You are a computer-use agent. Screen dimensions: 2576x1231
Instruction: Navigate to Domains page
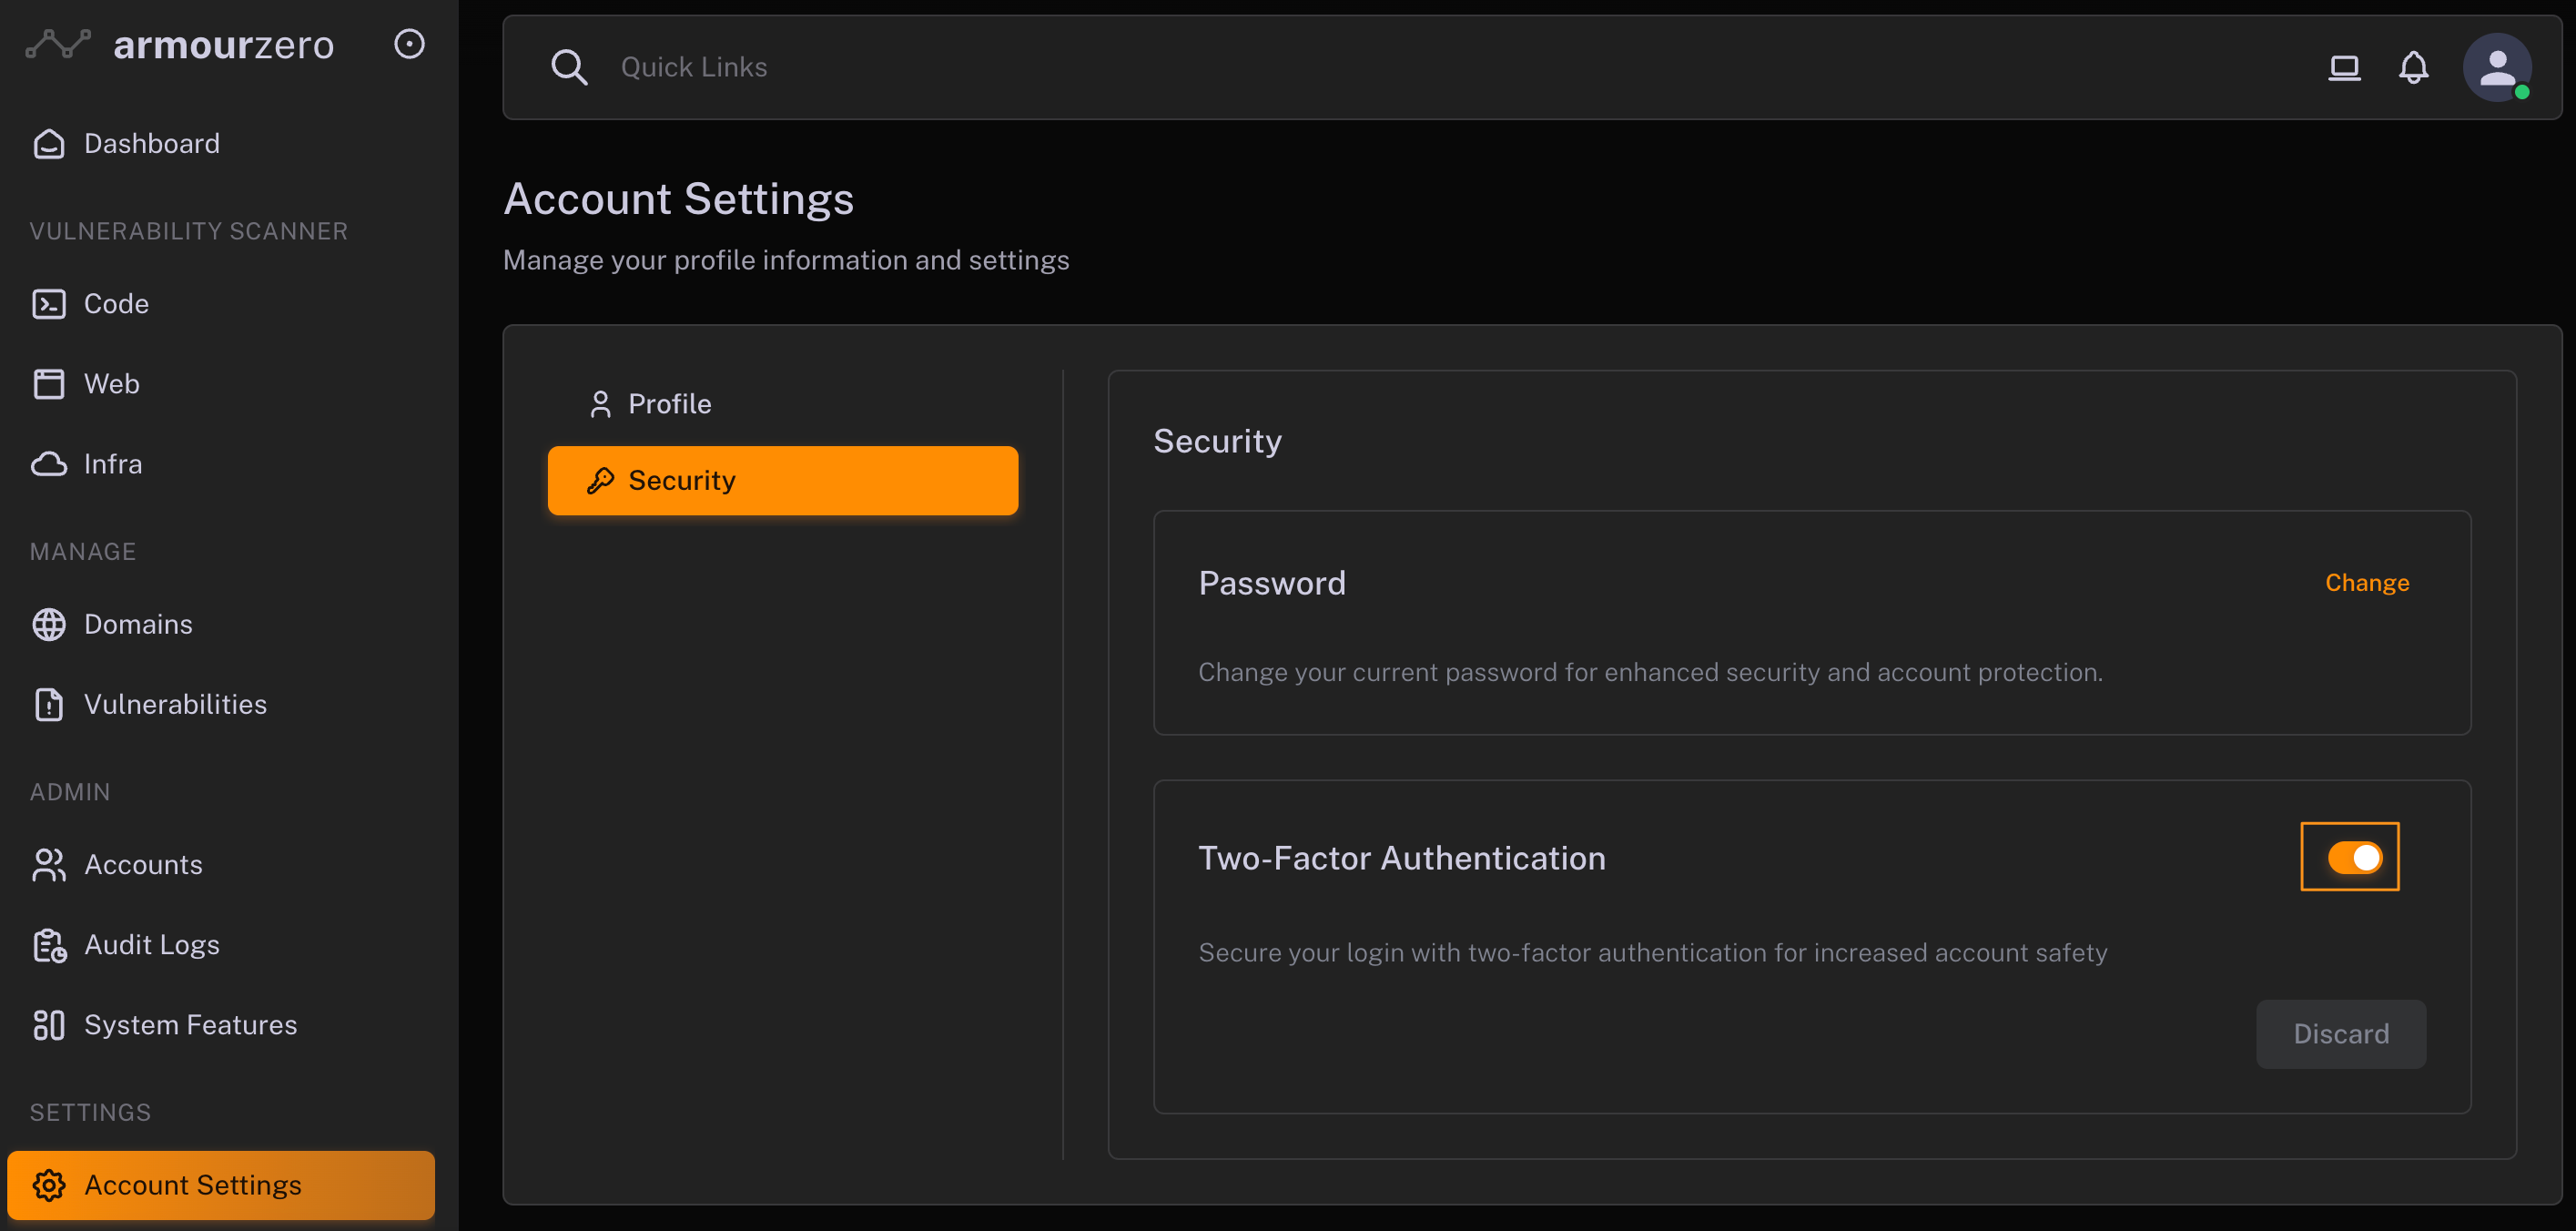click(x=138, y=624)
